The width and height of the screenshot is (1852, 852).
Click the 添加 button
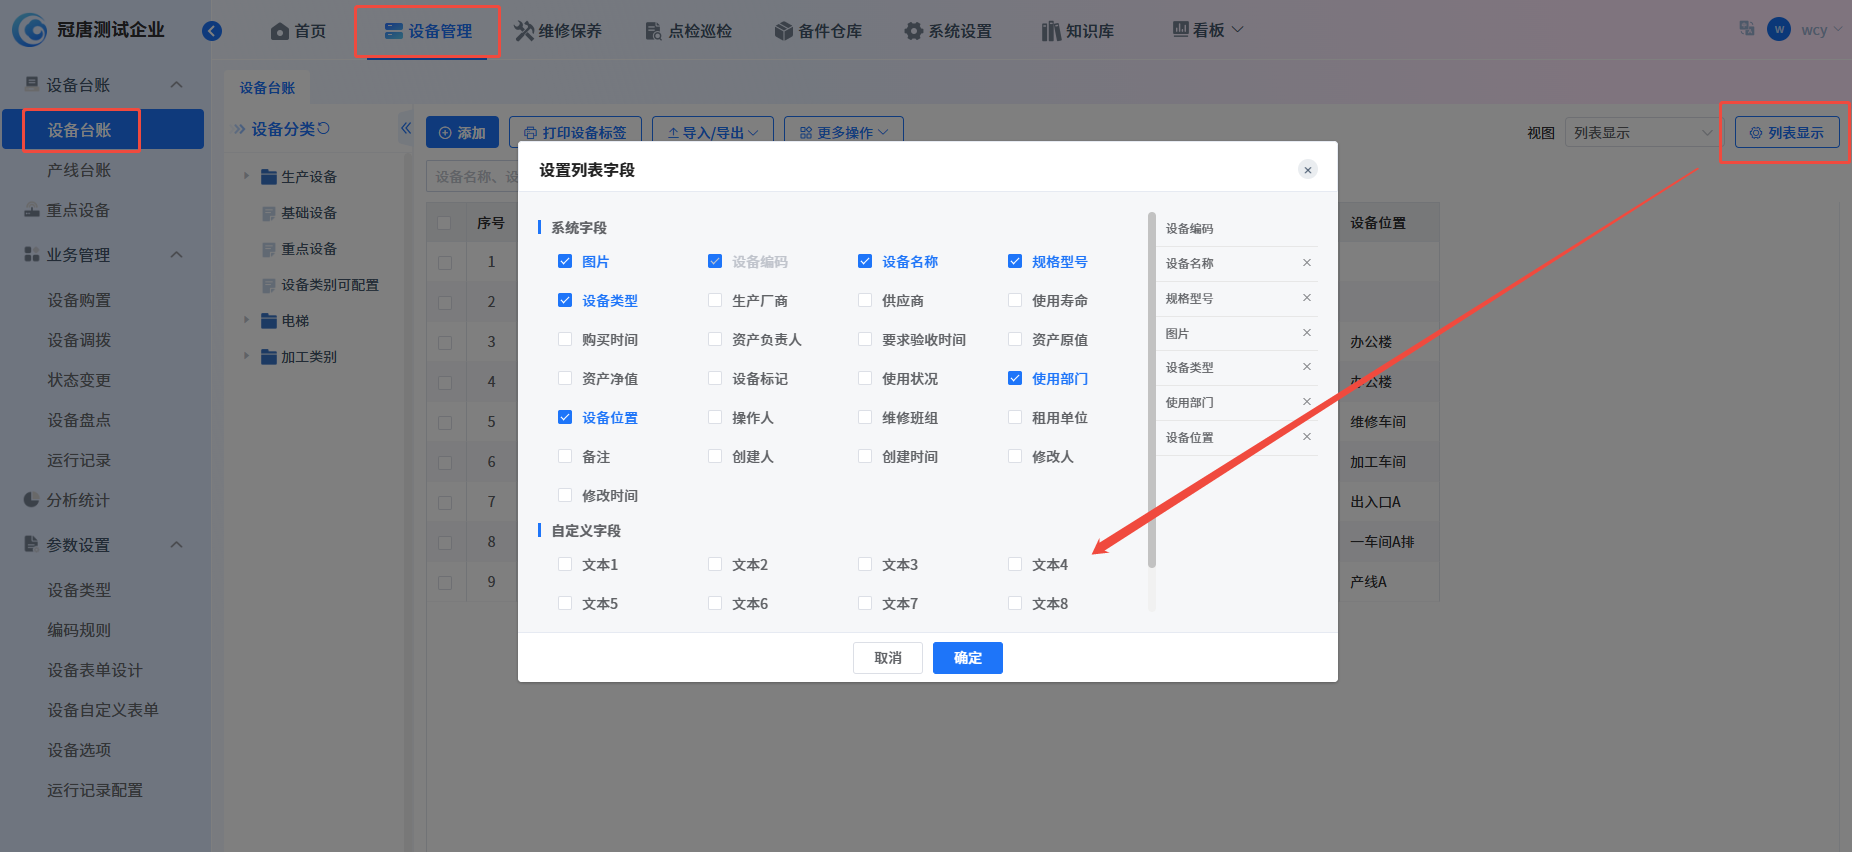(x=462, y=133)
